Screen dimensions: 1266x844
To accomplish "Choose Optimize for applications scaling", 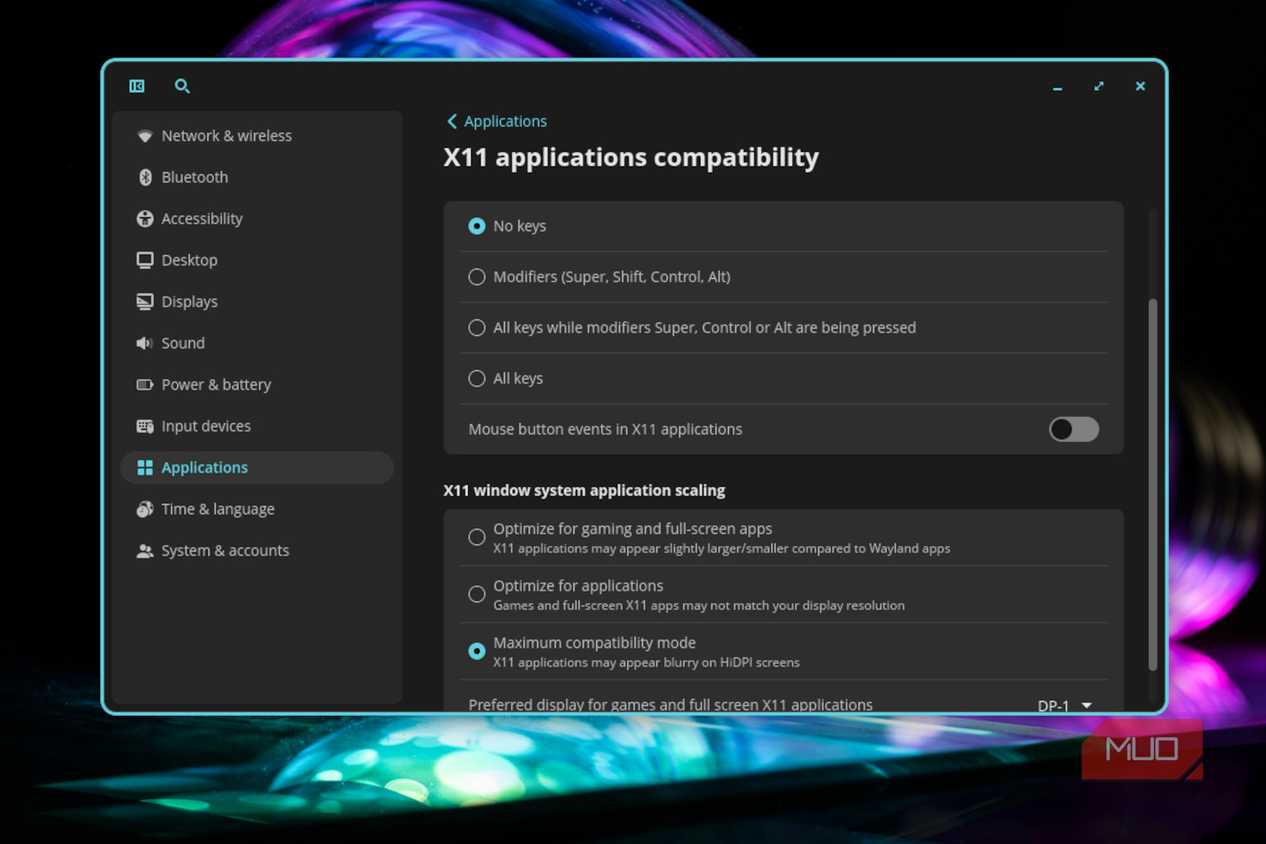I will point(477,594).
